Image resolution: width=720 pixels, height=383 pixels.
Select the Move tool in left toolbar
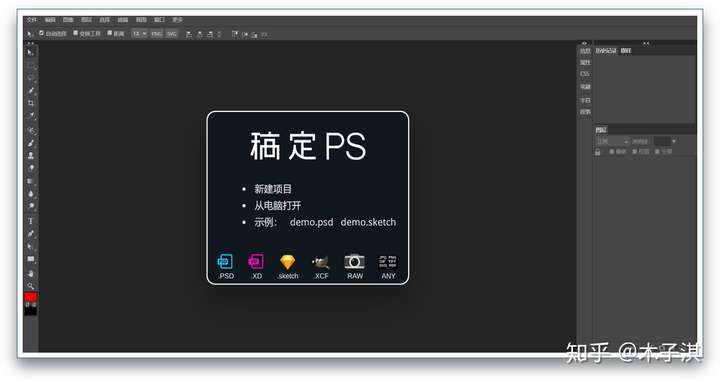coord(31,53)
